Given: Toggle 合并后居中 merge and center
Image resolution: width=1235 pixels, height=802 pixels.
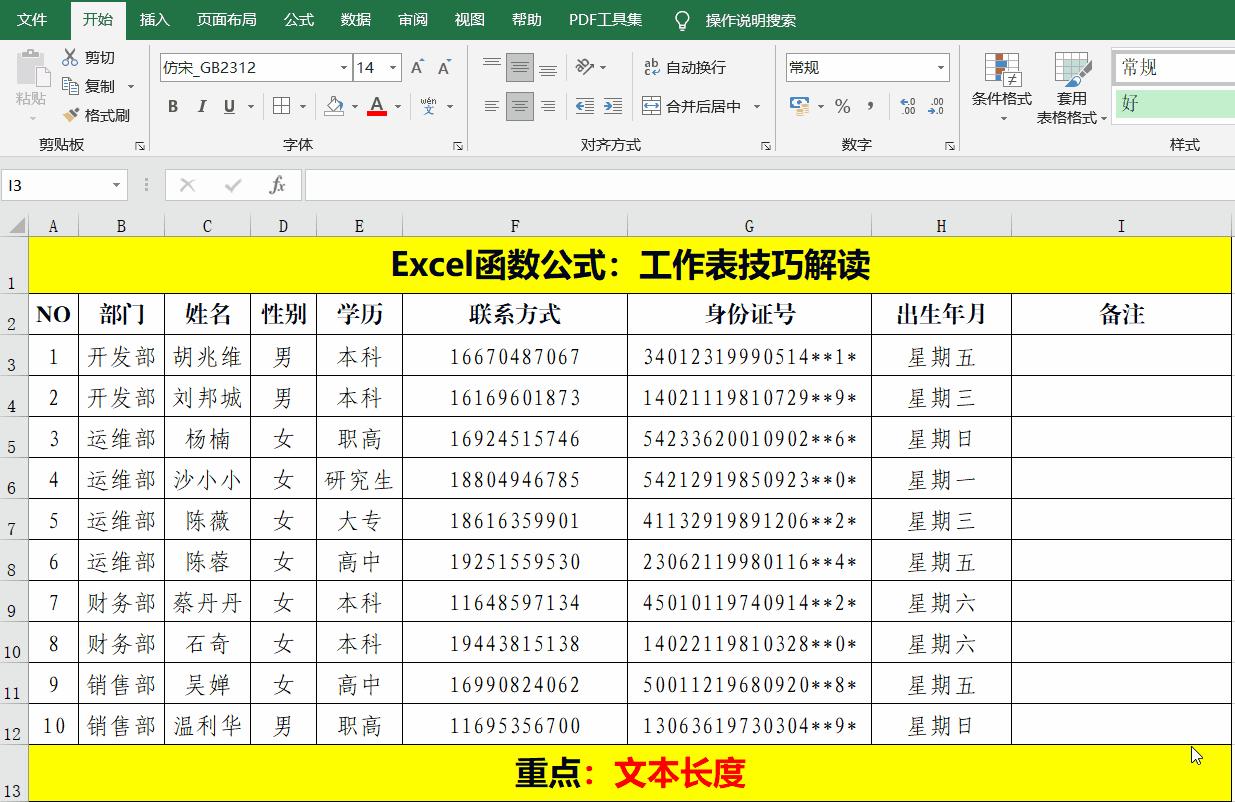Looking at the screenshot, I should [x=690, y=105].
